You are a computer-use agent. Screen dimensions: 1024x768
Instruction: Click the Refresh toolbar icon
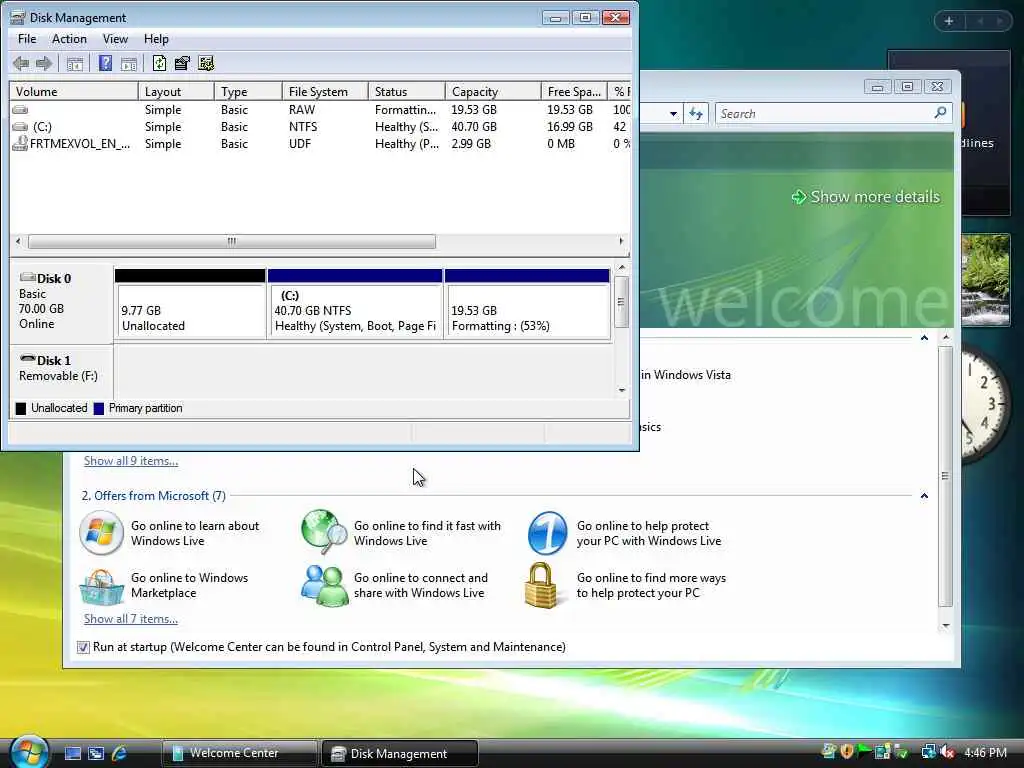tap(159, 63)
